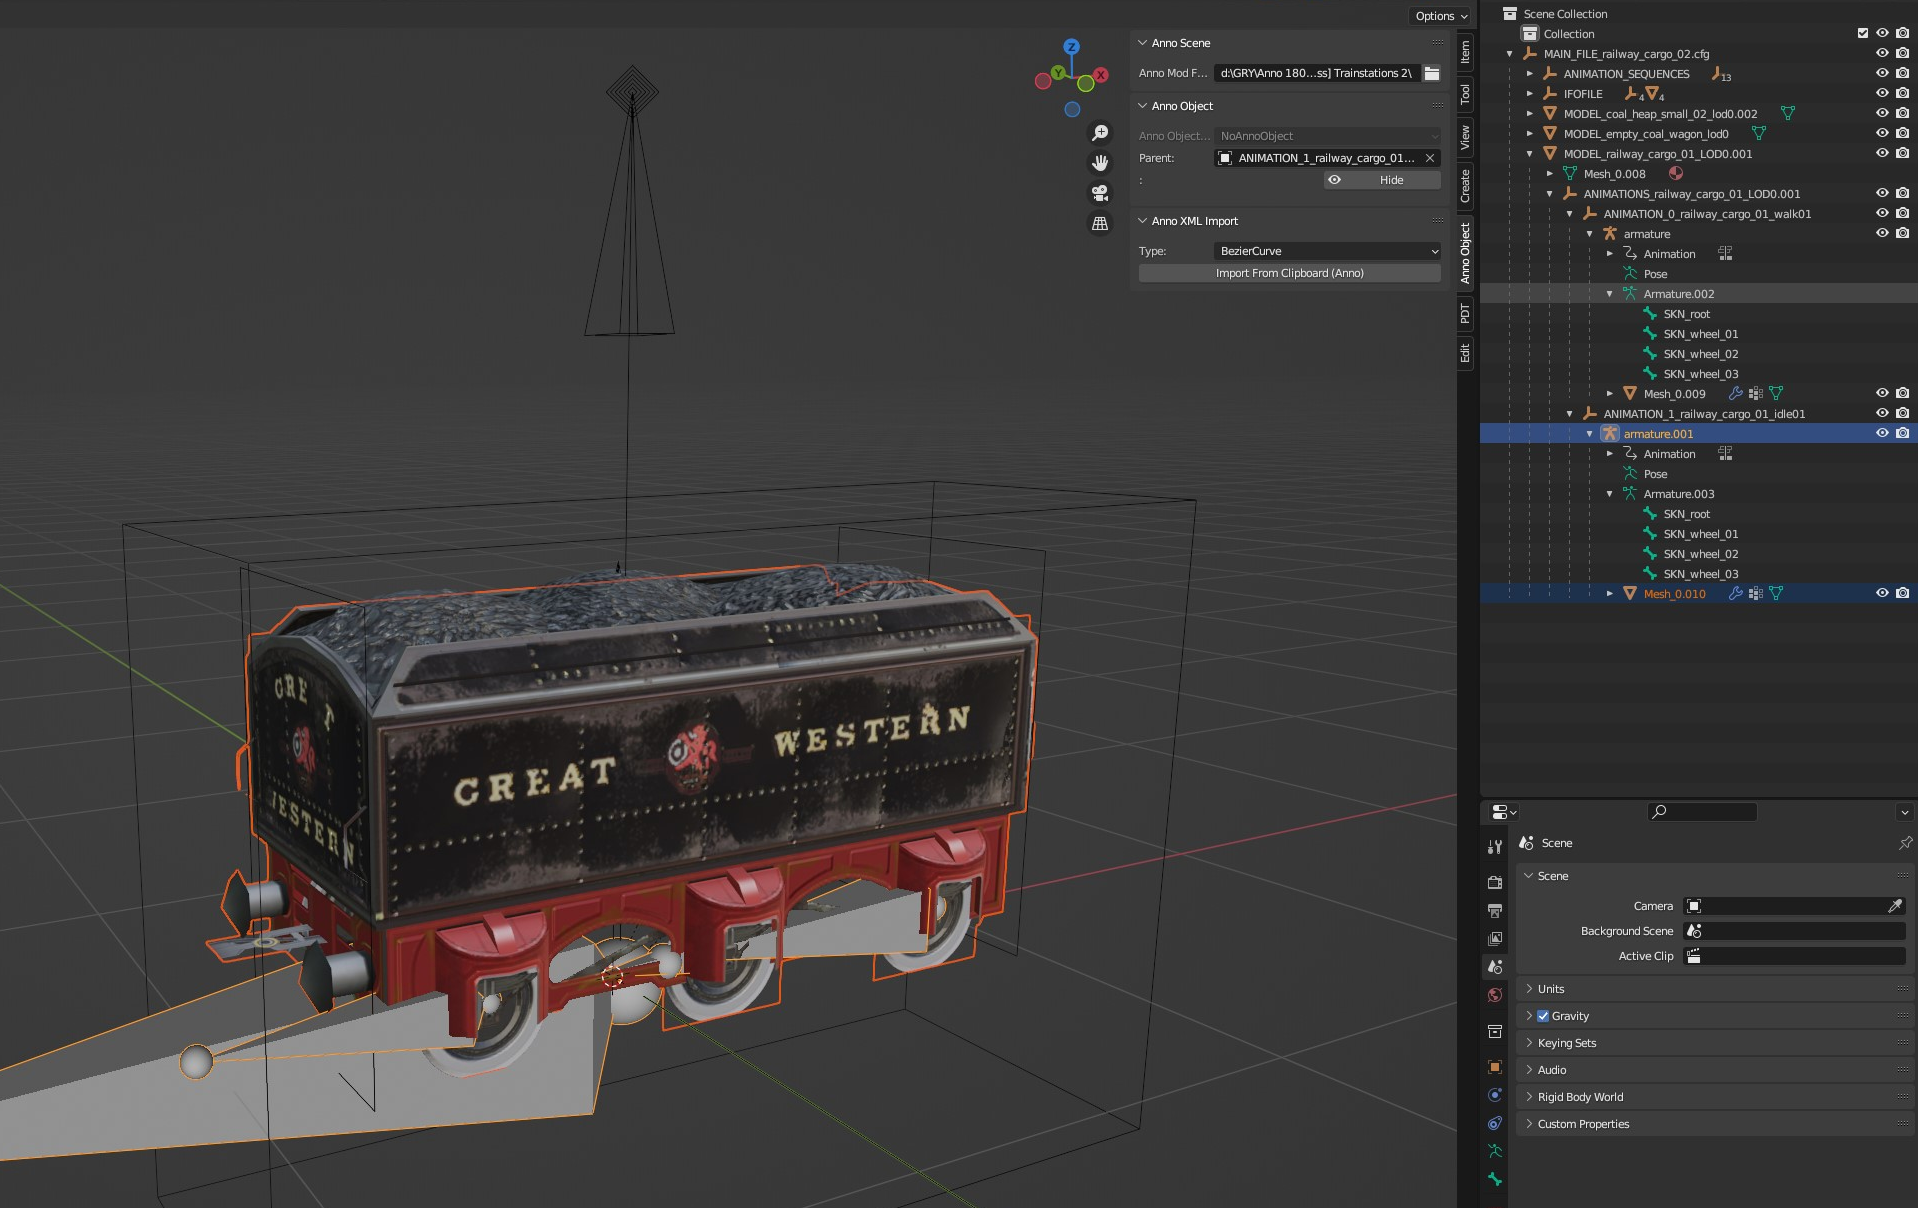Switch to the View sidebar tab
Screen dimensions: 1918x1208
(1465, 137)
